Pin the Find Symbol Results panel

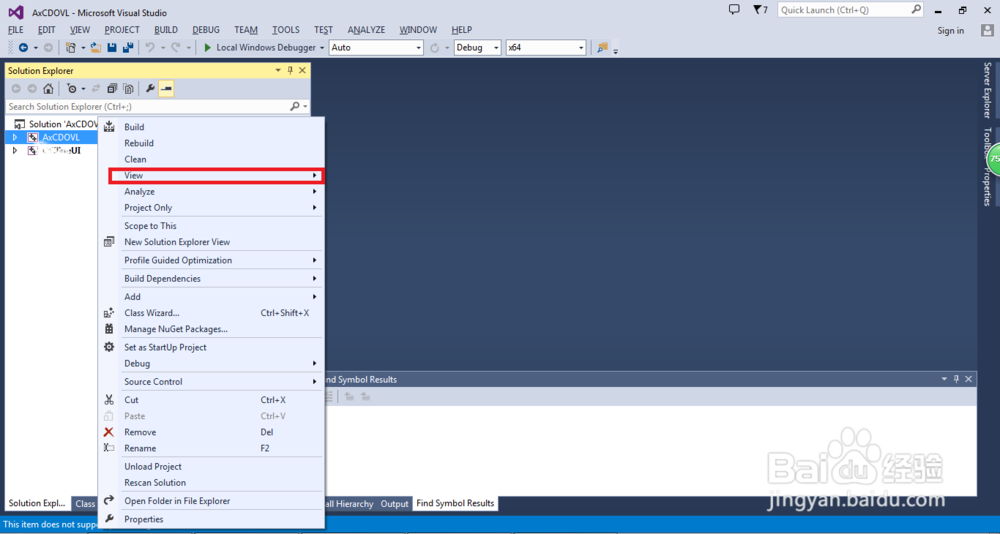click(956, 379)
